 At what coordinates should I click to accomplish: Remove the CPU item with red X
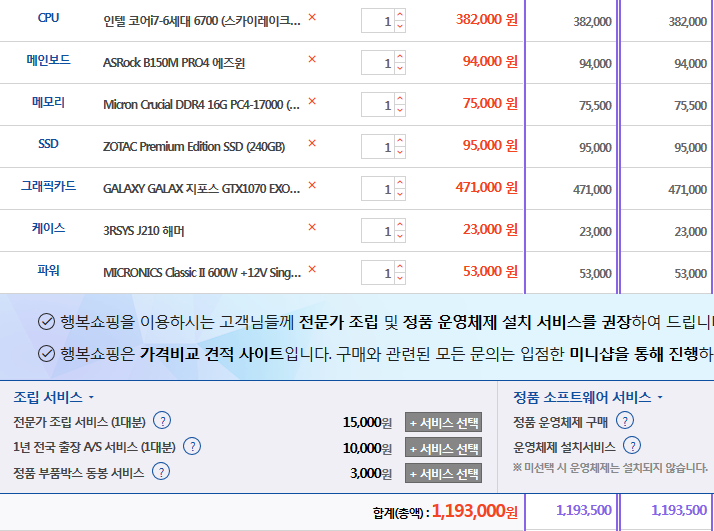coord(312,17)
